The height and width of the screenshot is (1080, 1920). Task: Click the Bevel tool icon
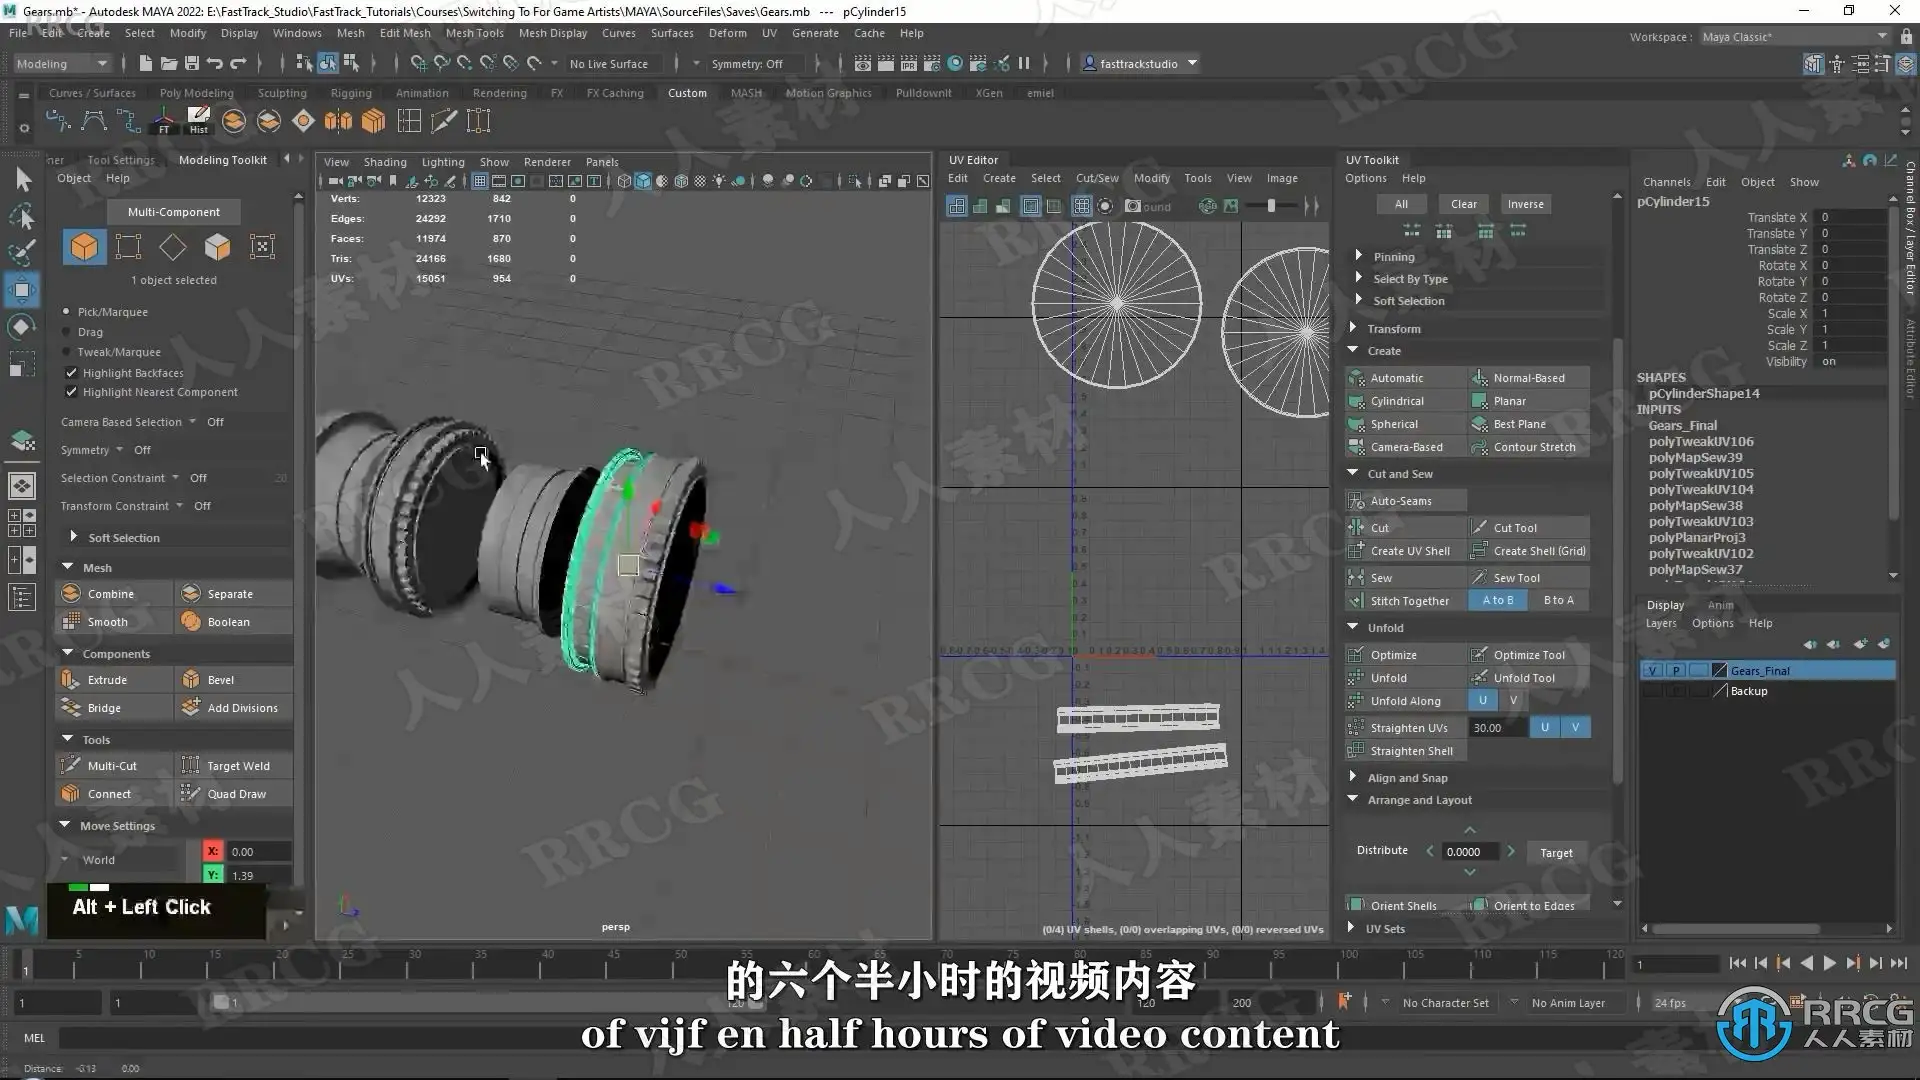[x=191, y=679]
